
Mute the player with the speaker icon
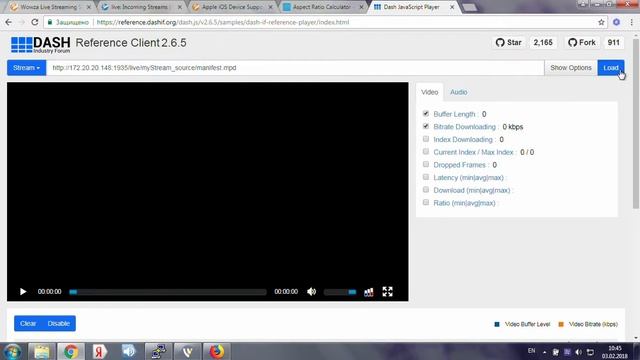pyautogui.click(x=311, y=291)
